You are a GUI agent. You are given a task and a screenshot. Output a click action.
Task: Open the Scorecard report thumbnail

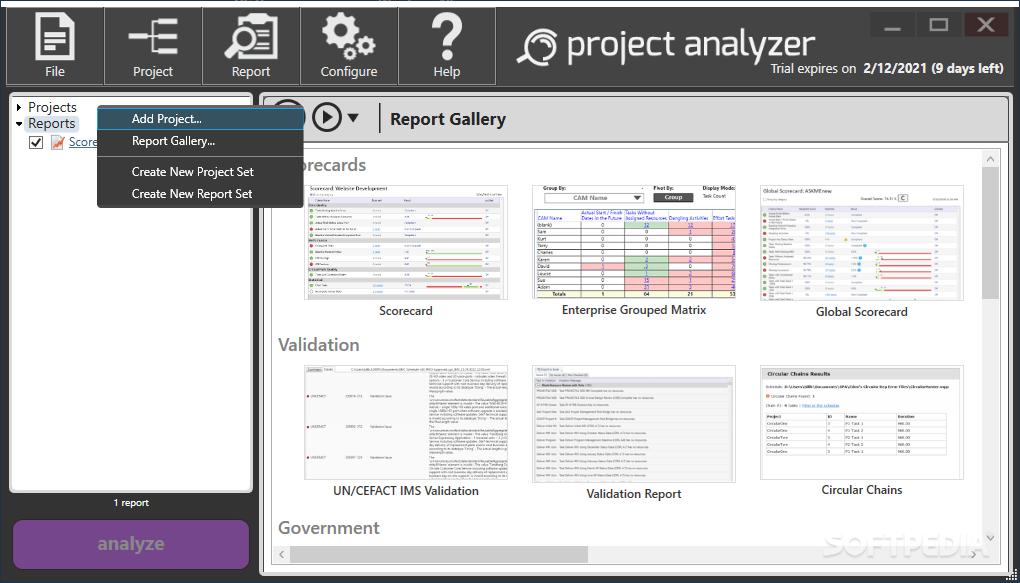pos(406,243)
